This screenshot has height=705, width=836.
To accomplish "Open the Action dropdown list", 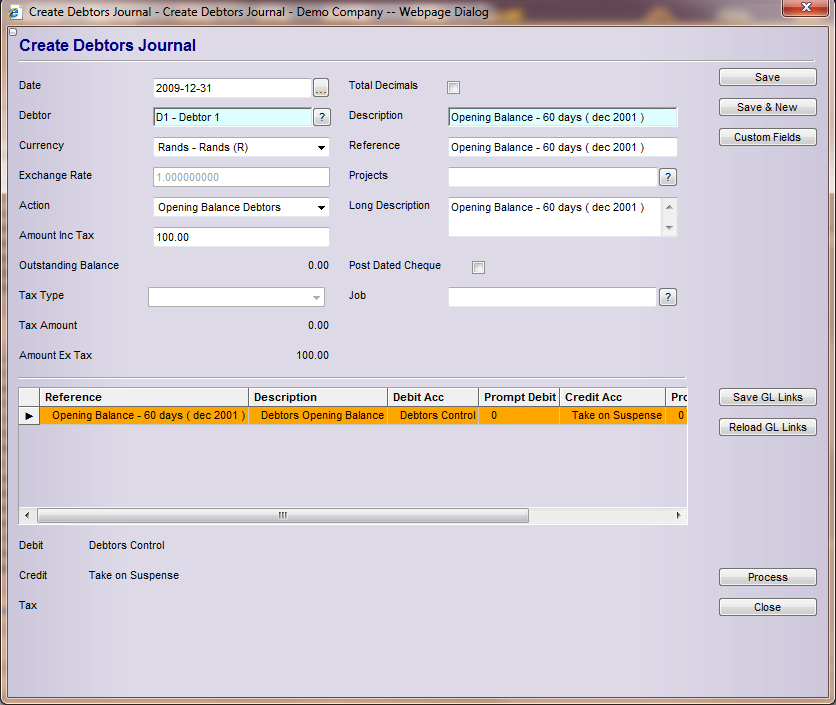I will [321, 208].
